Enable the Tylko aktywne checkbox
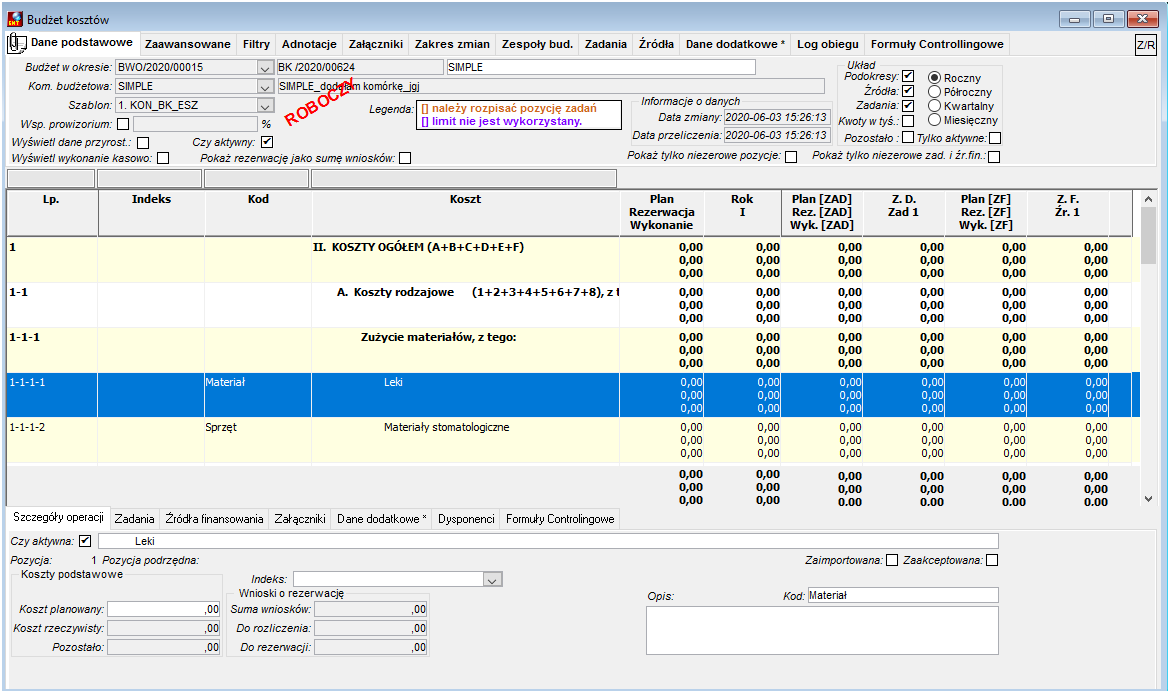 coord(995,138)
